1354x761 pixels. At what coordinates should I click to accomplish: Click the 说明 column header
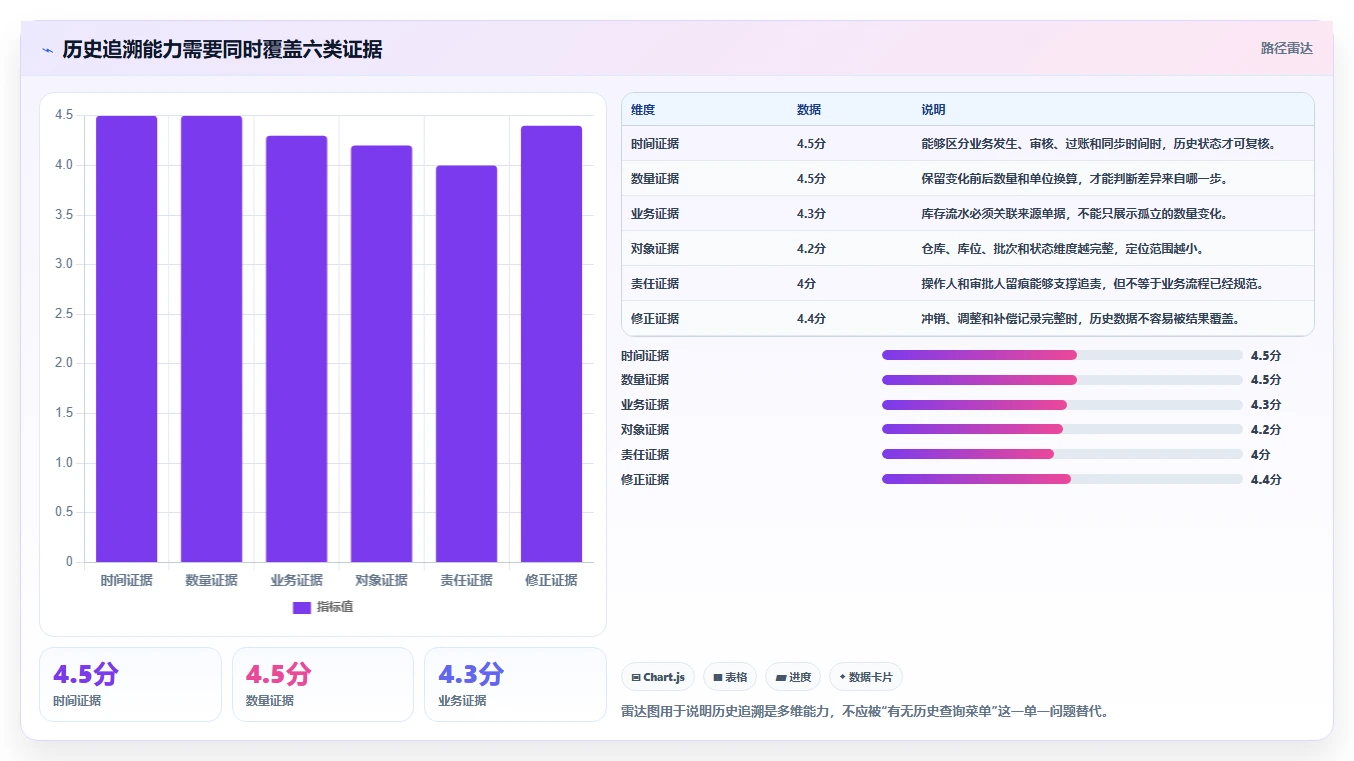pos(933,110)
